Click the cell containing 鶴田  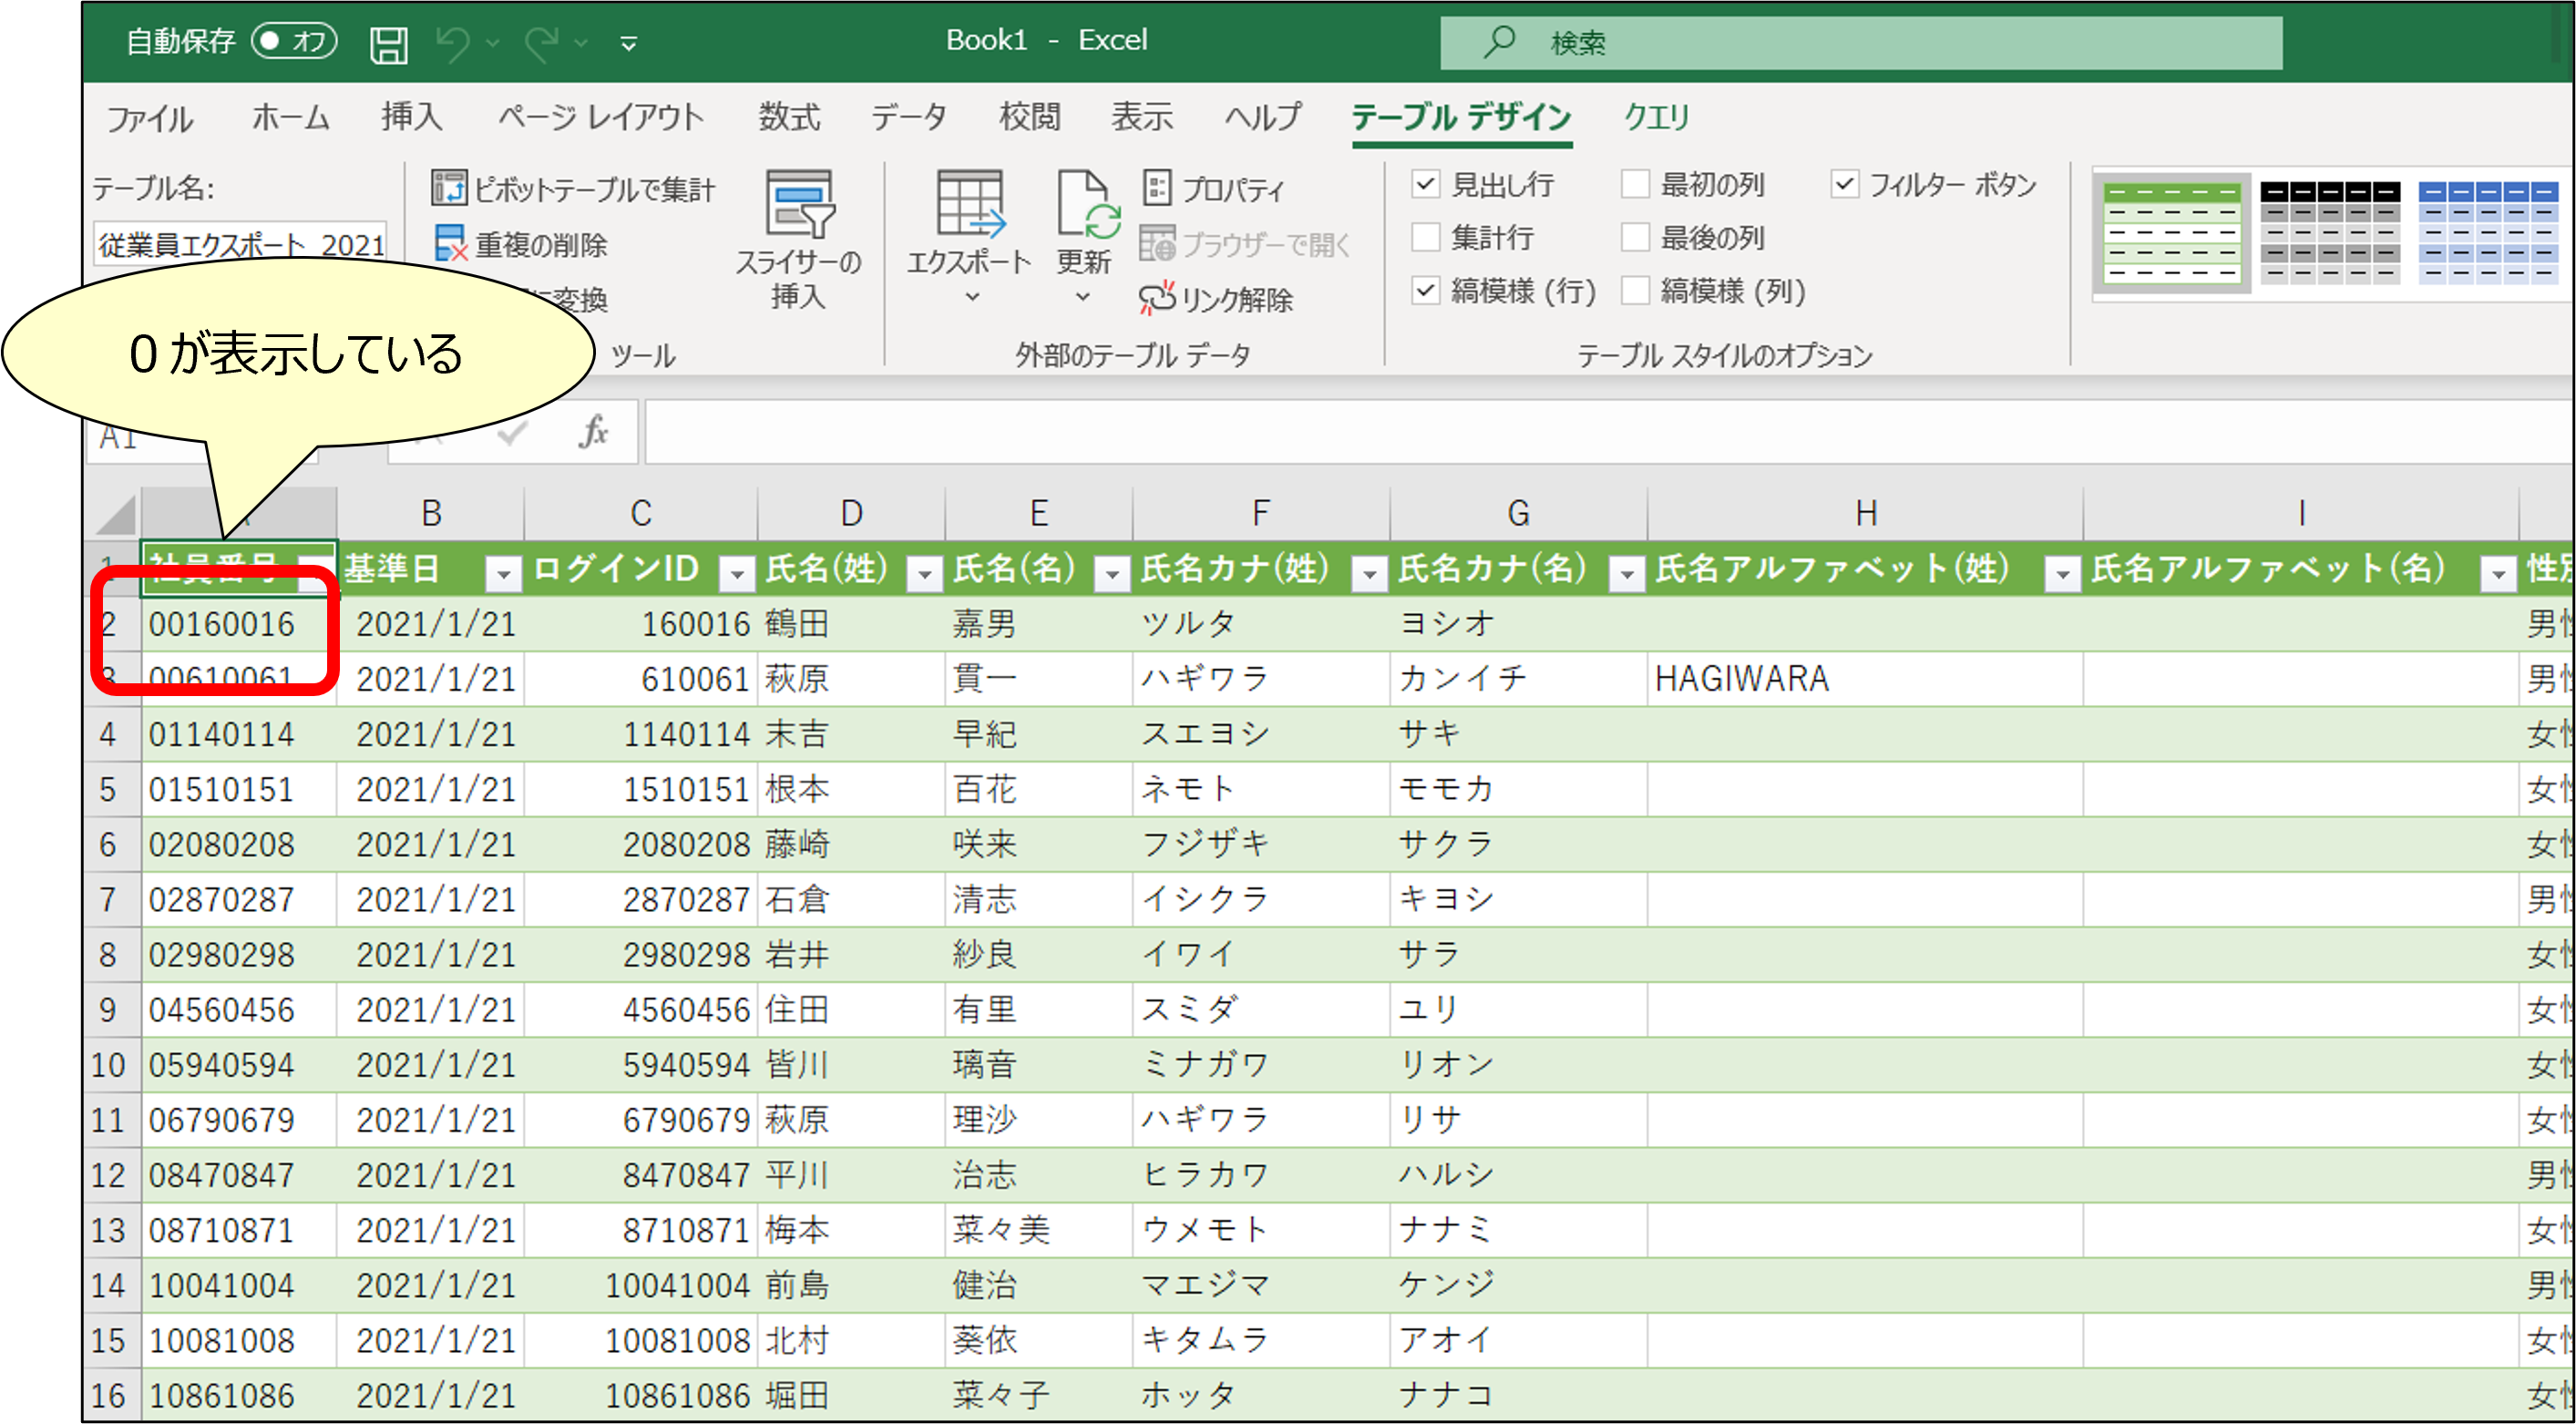pos(851,624)
